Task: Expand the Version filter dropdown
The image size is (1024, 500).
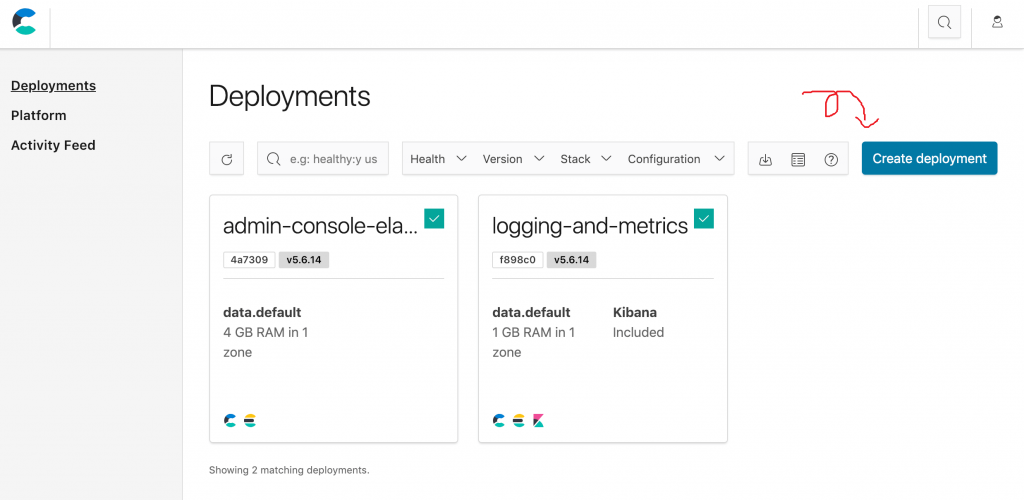Action: [x=513, y=159]
